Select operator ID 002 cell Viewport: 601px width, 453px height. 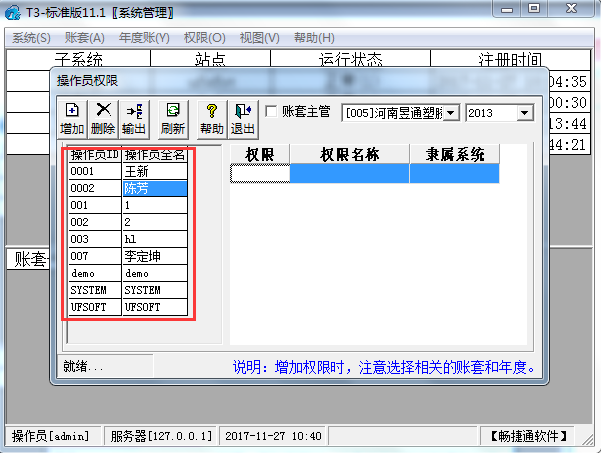point(95,222)
